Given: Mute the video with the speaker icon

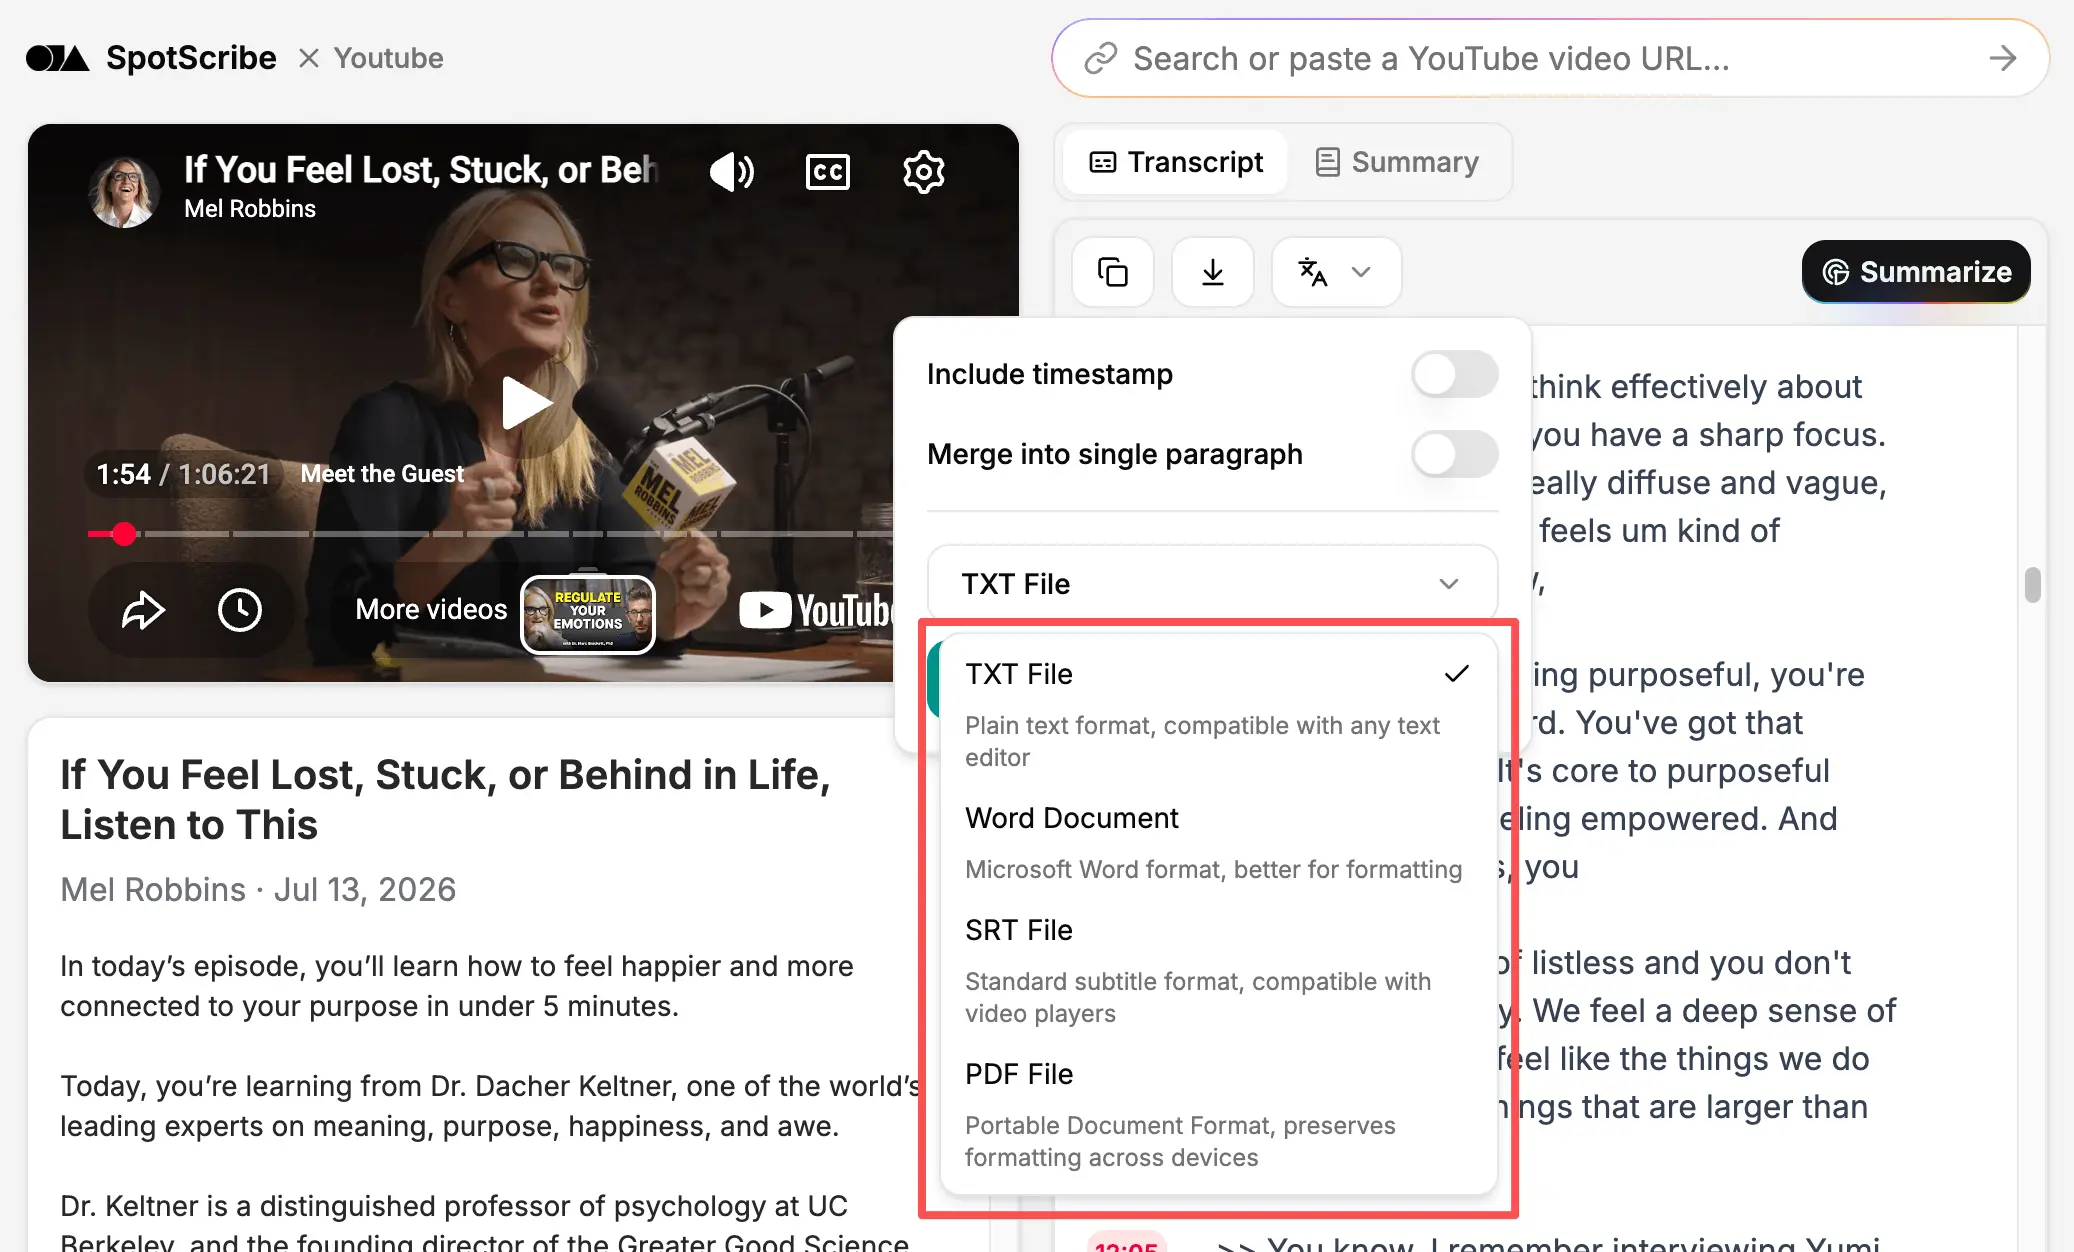Looking at the screenshot, I should pos(732,172).
